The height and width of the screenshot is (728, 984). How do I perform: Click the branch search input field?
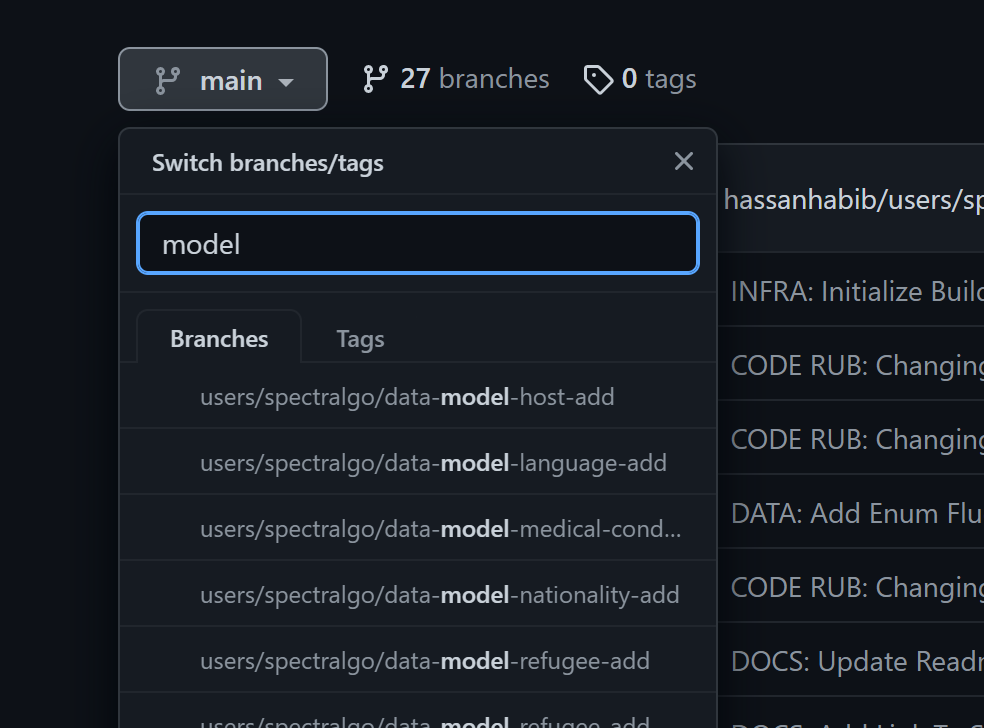(417, 243)
